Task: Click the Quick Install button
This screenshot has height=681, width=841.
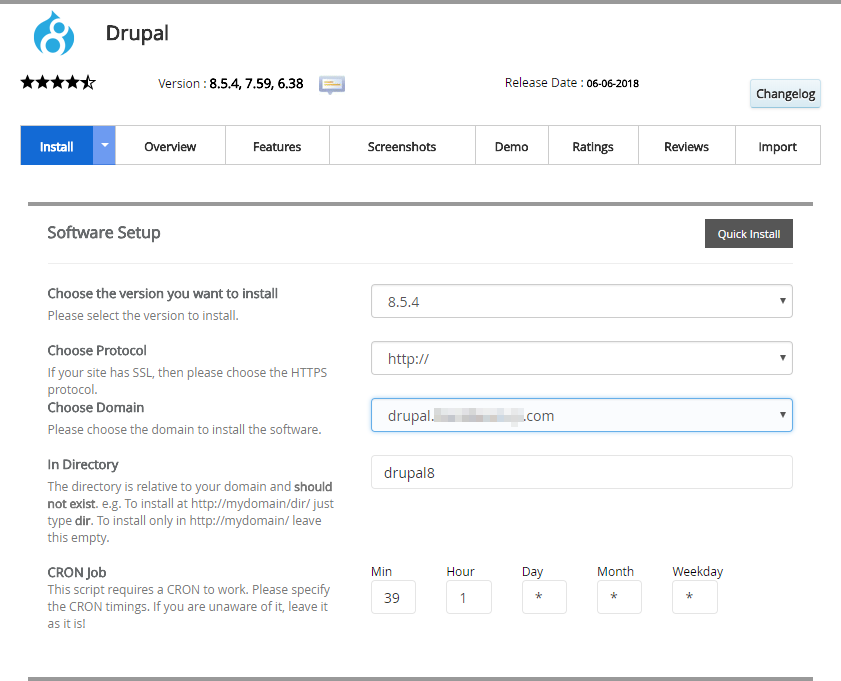Action: 749,234
